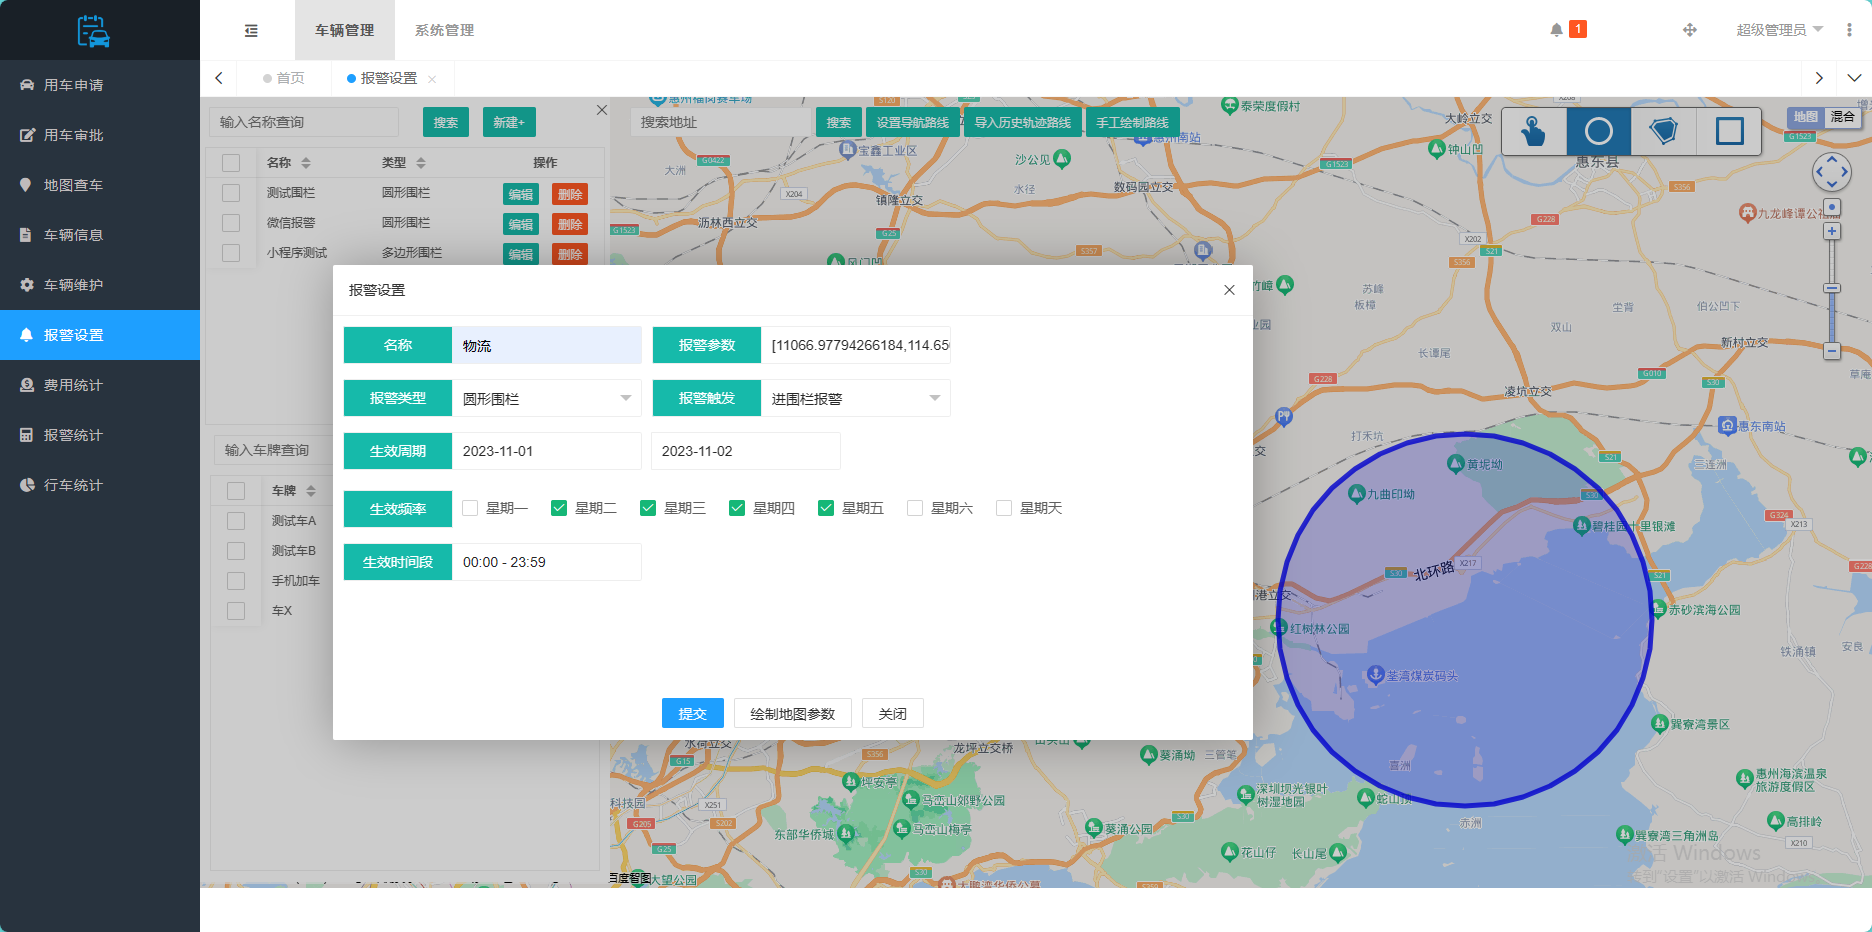The height and width of the screenshot is (932, 1872).
Task: Close the fence list panel X
Action: click(602, 110)
